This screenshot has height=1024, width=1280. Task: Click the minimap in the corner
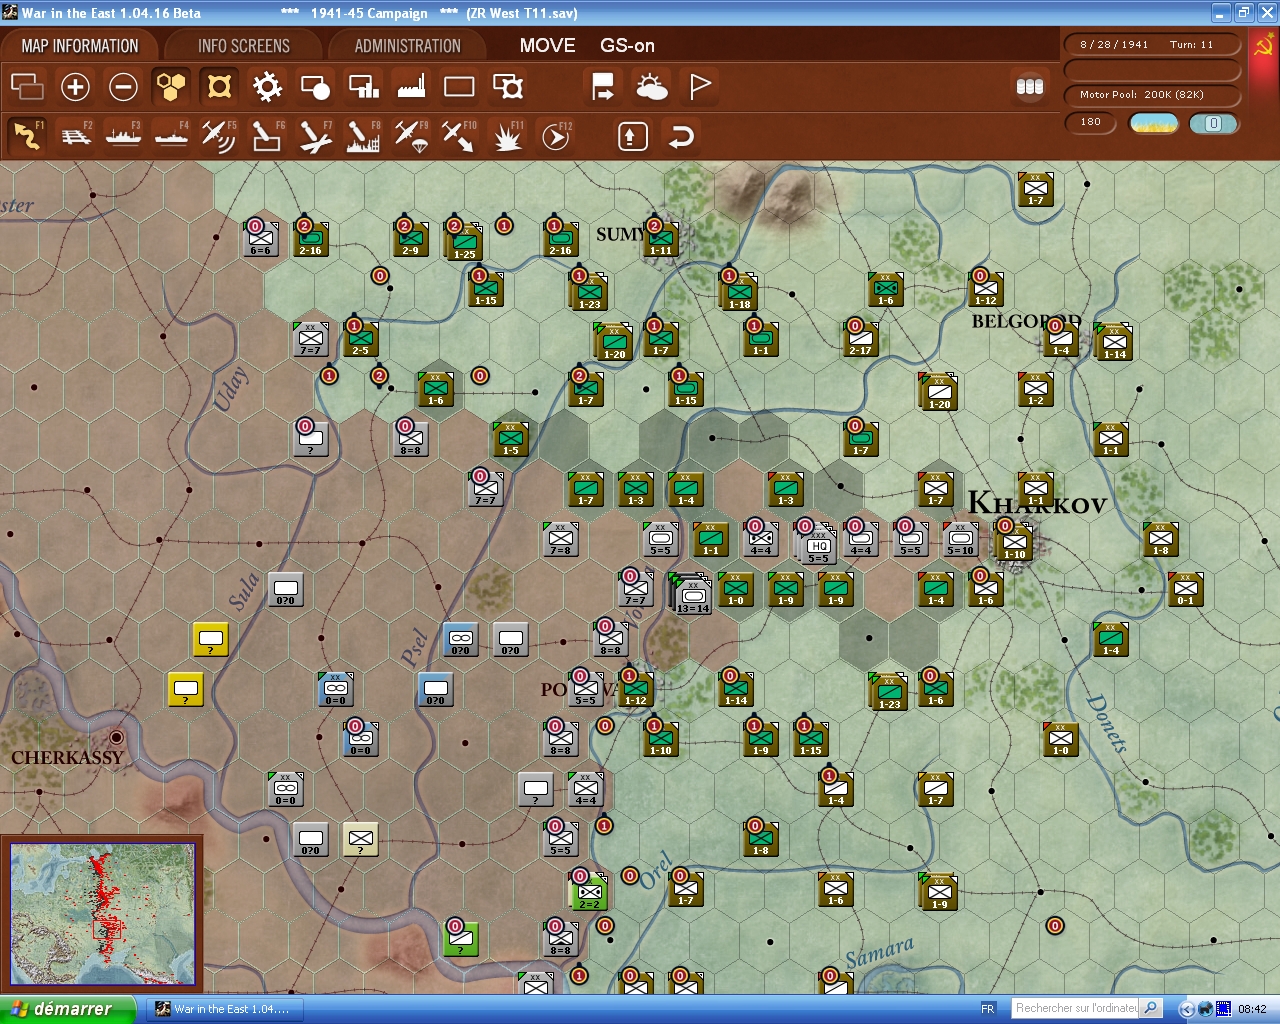point(103,916)
